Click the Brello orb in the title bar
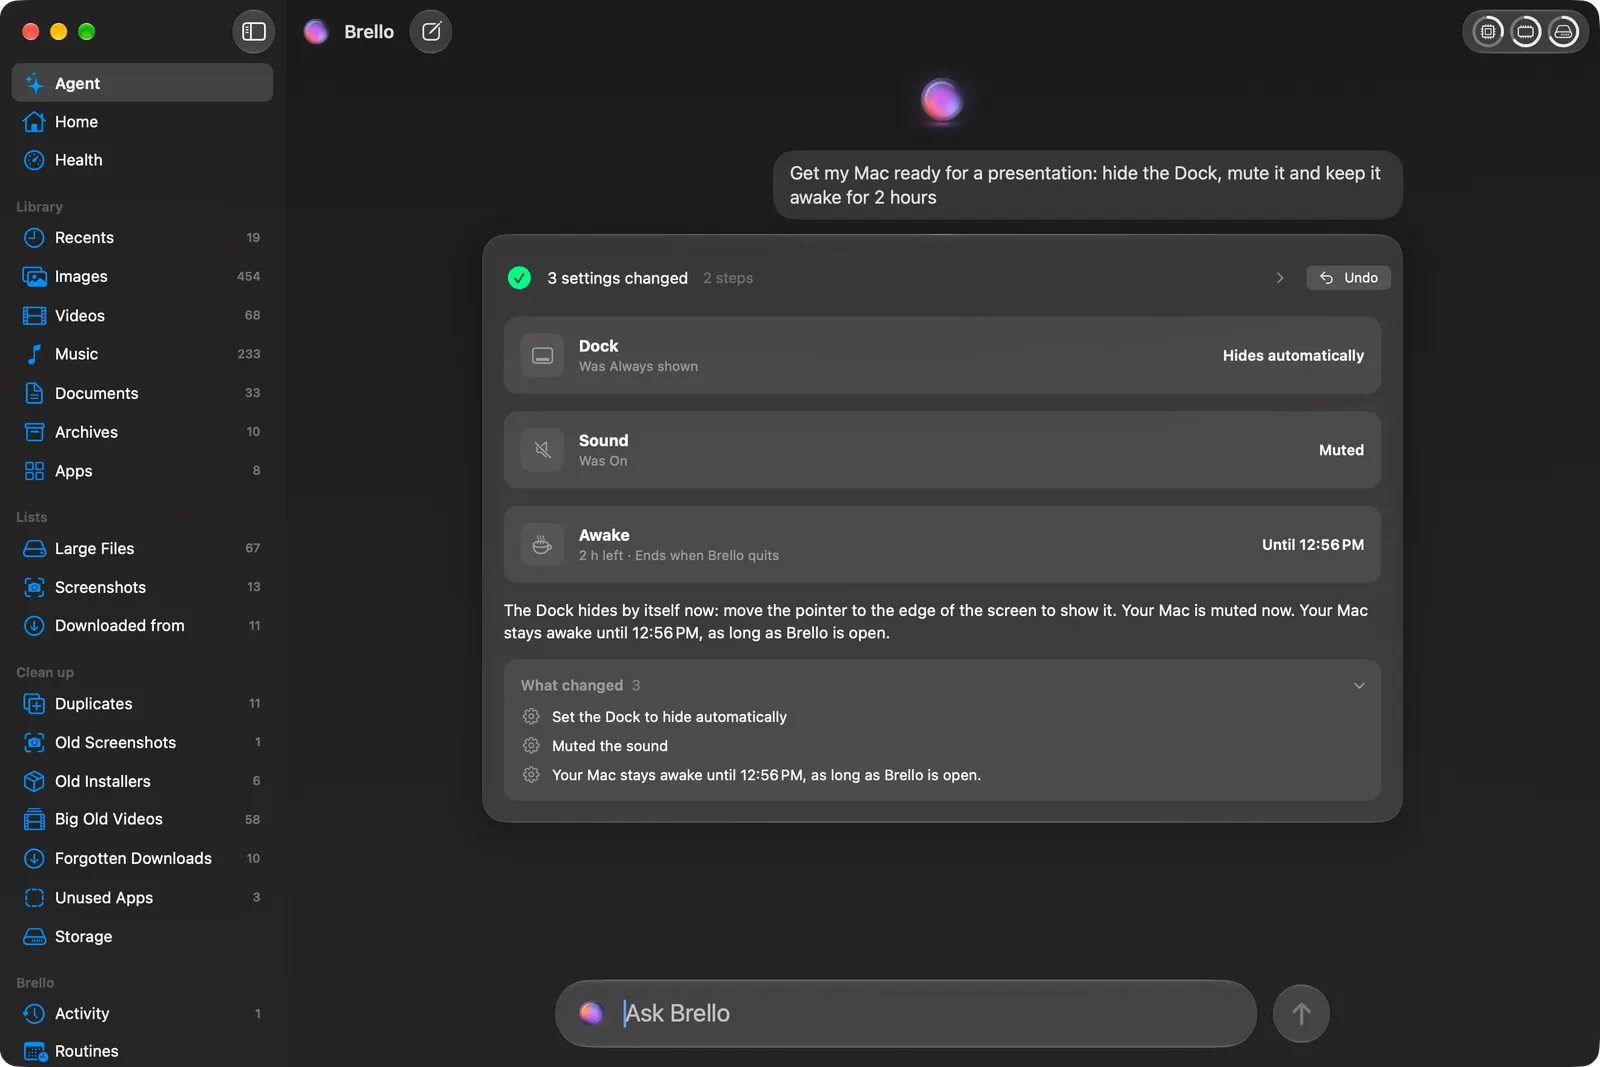 click(x=316, y=32)
